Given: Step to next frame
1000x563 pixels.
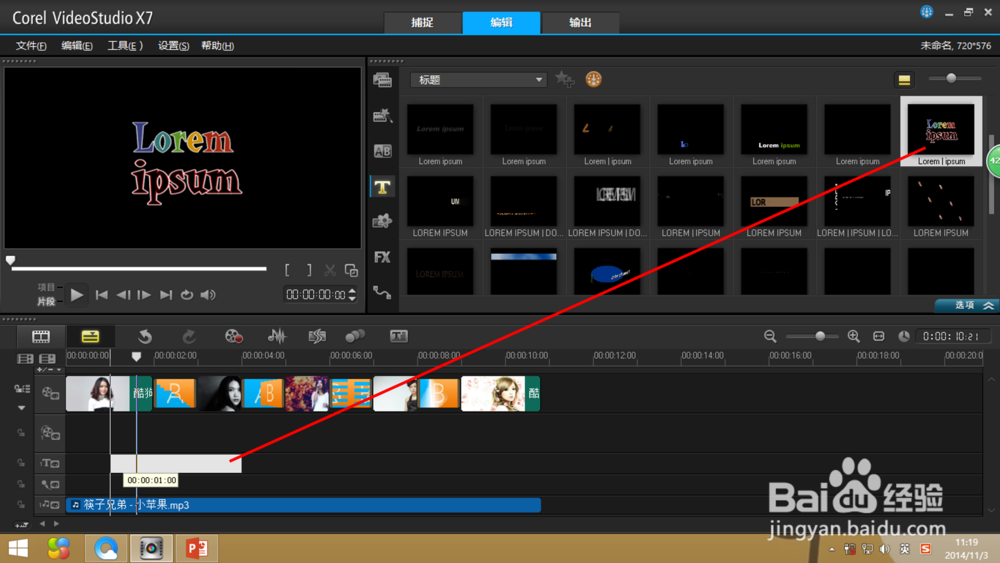Looking at the screenshot, I should click(x=145, y=295).
